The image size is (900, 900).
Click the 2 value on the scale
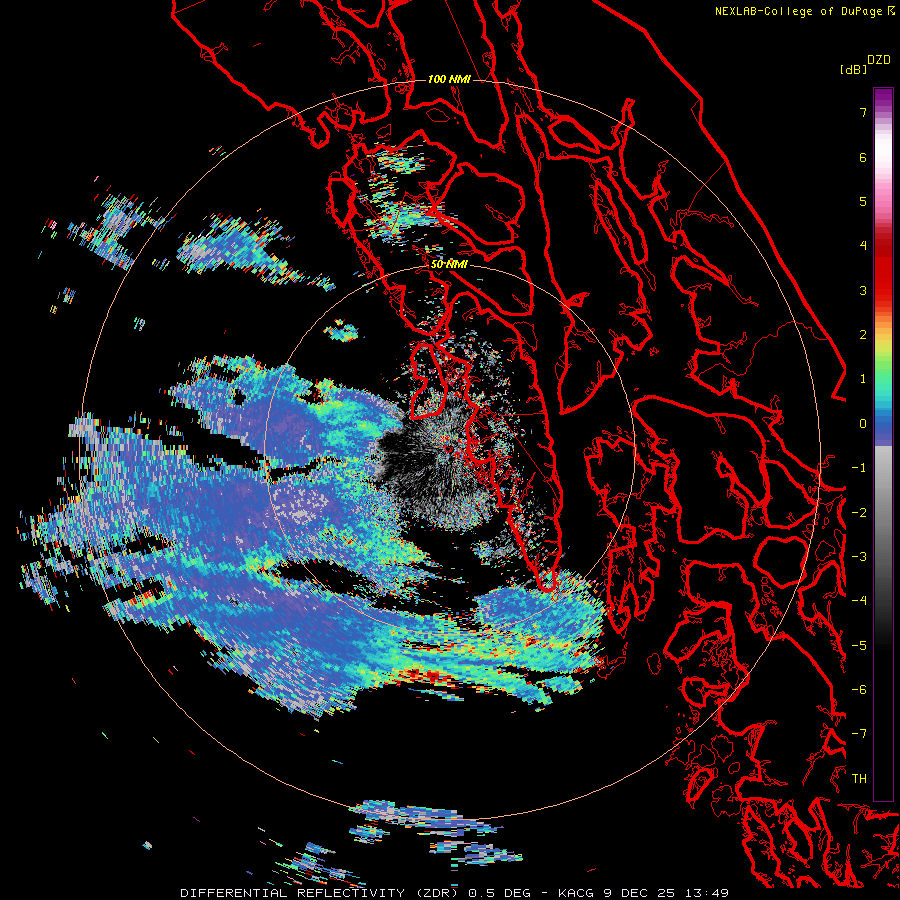pyautogui.click(x=863, y=335)
